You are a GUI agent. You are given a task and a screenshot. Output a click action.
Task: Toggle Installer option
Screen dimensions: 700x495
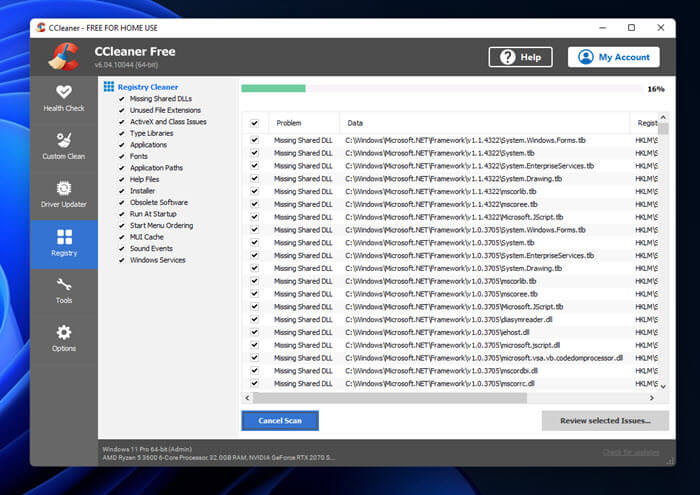(137, 191)
